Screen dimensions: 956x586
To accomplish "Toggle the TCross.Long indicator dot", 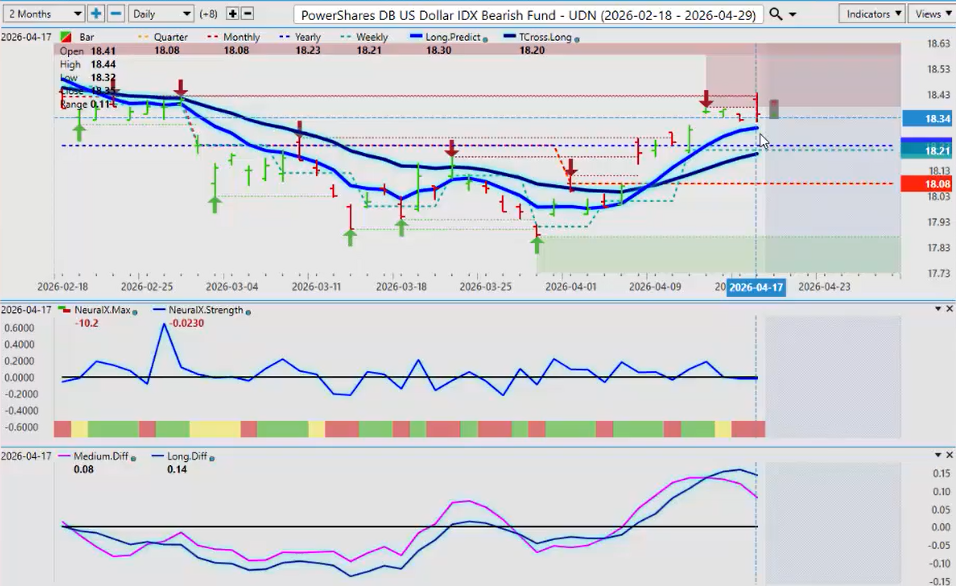I will click(x=578, y=37).
